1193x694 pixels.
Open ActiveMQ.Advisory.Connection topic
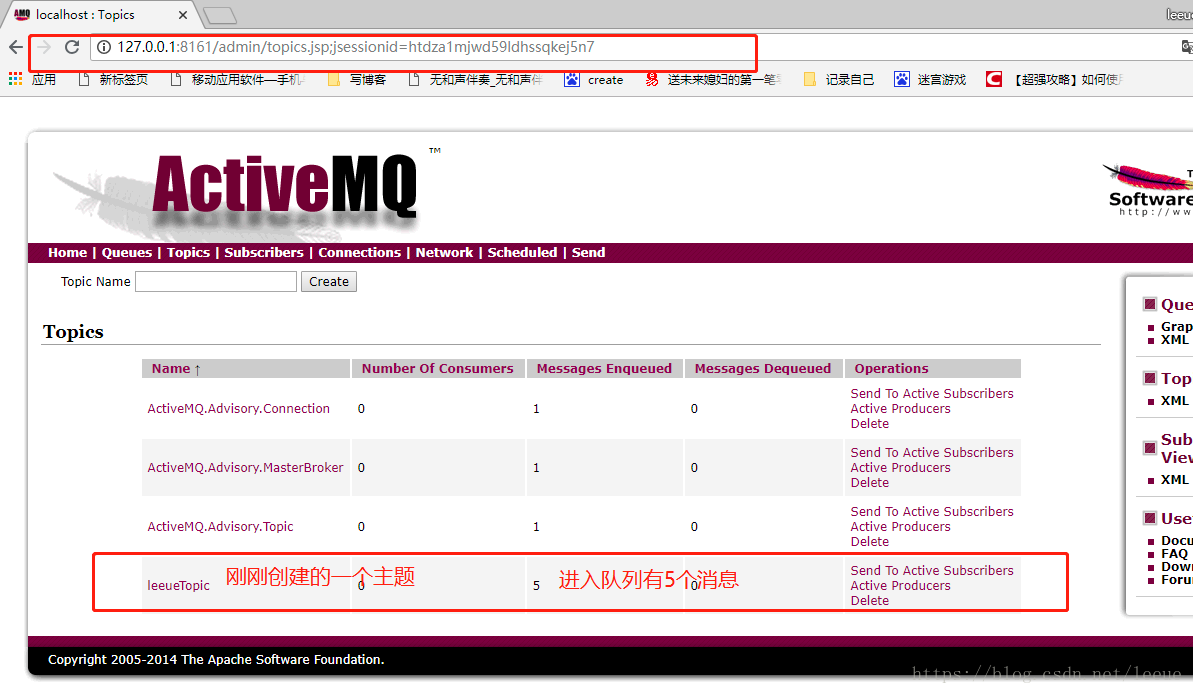pos(238,409)
